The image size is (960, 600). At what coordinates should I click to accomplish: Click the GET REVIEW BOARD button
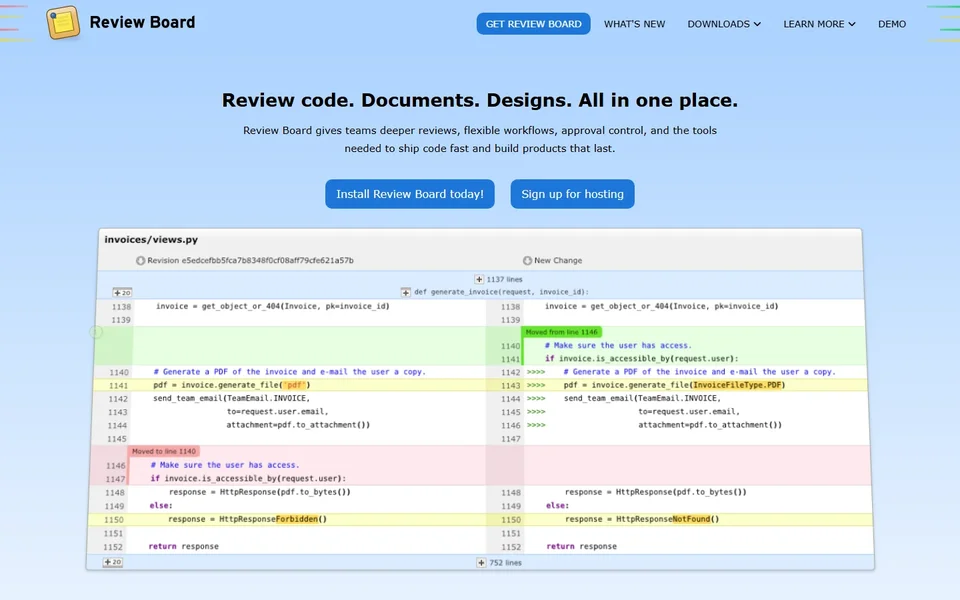point(533,24)
